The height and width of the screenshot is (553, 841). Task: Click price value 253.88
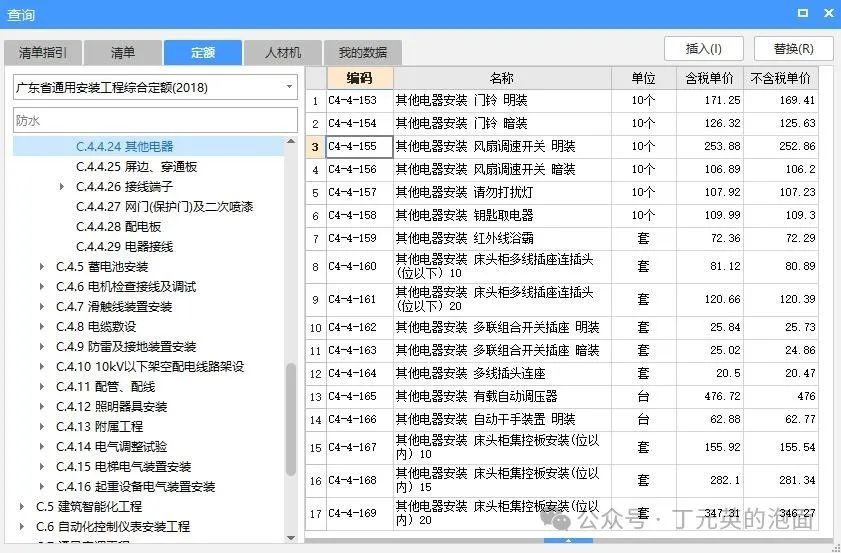pos(722,146)
